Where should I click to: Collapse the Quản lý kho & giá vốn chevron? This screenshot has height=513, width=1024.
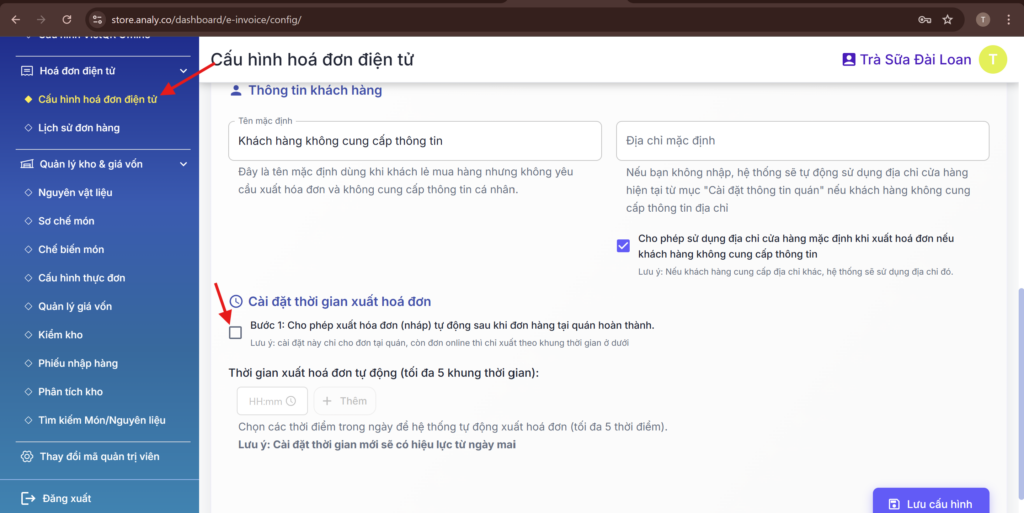coord(184,164)
